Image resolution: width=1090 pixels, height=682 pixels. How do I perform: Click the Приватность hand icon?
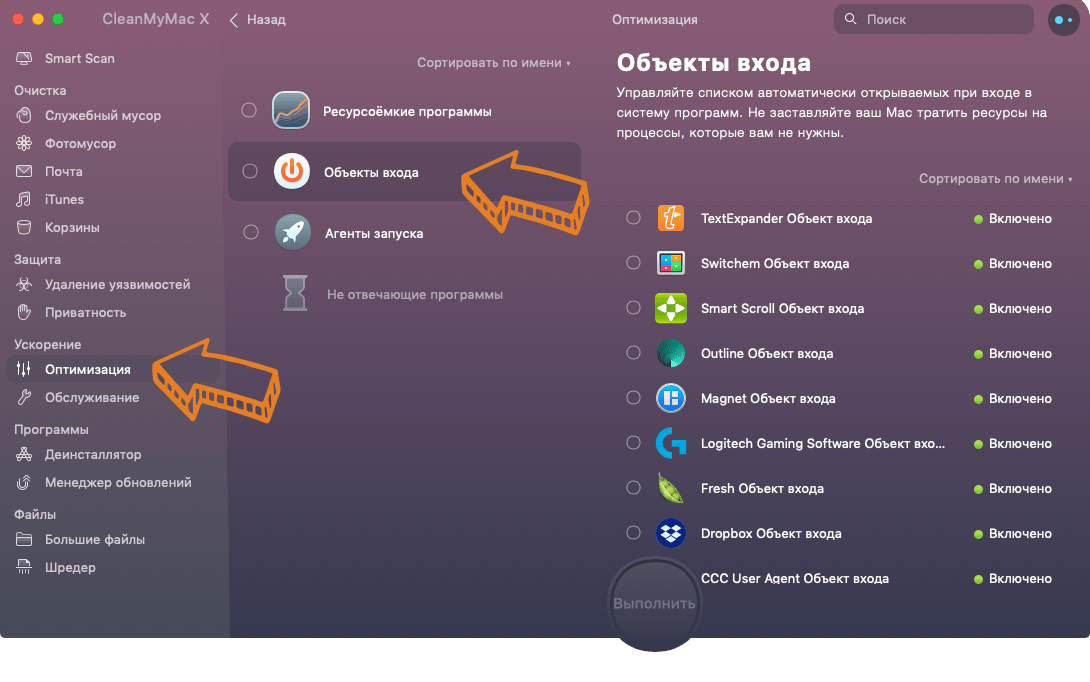[x=24, y=312]
